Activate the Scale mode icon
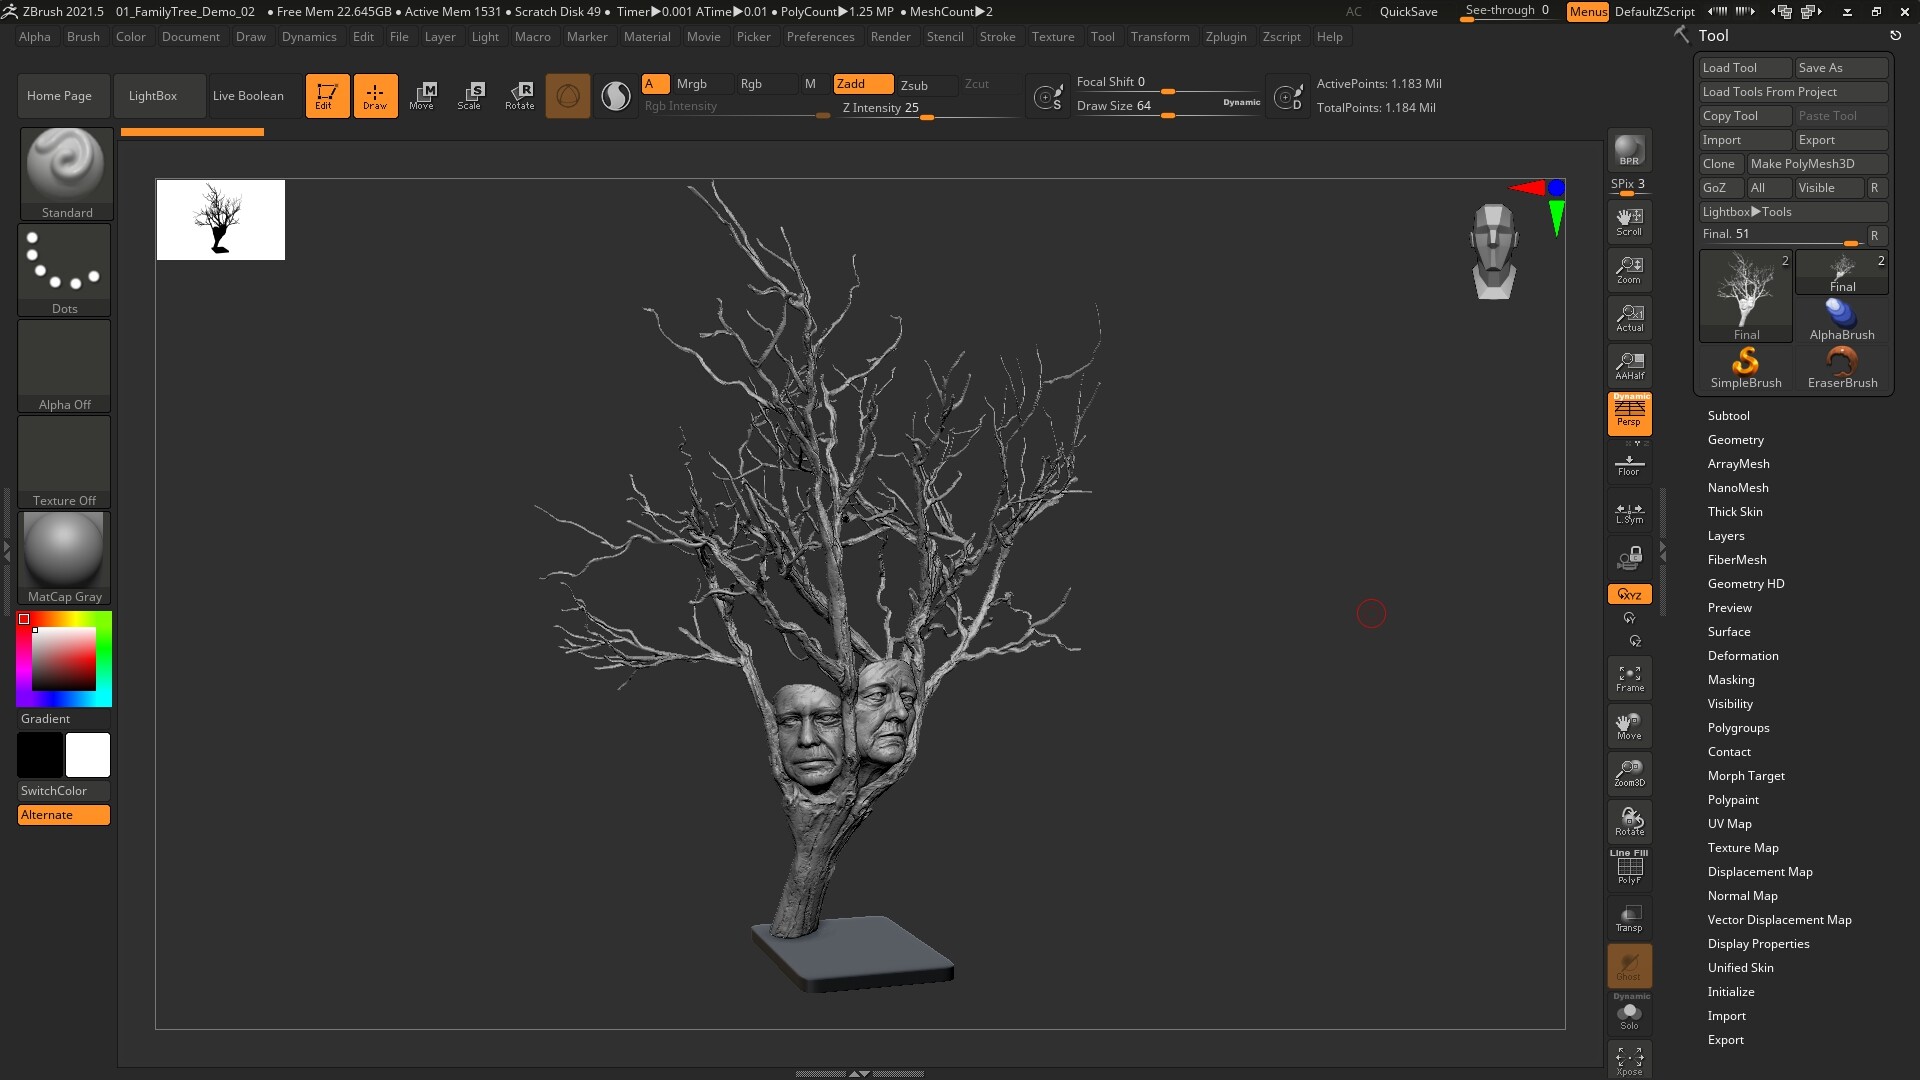 (x=470, y=95)
